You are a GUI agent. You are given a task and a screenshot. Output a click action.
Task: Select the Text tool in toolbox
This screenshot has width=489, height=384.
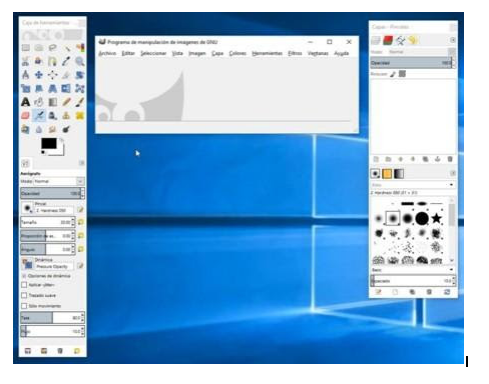point(26,102)
